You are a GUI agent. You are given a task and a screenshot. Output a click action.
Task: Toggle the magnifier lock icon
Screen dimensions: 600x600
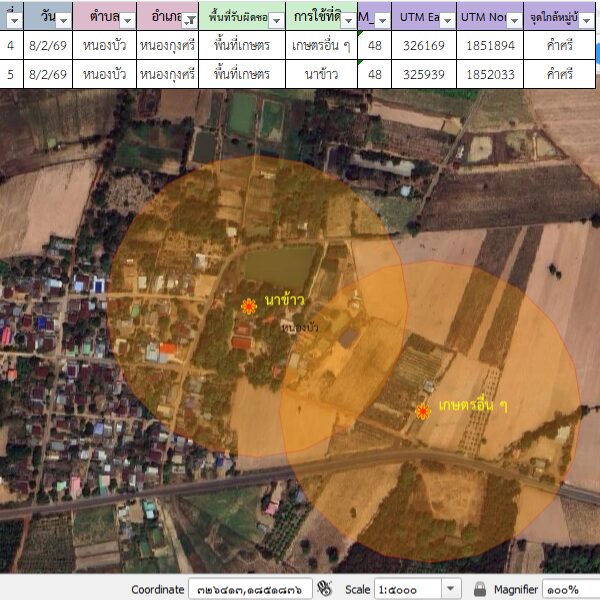point(480,589)
